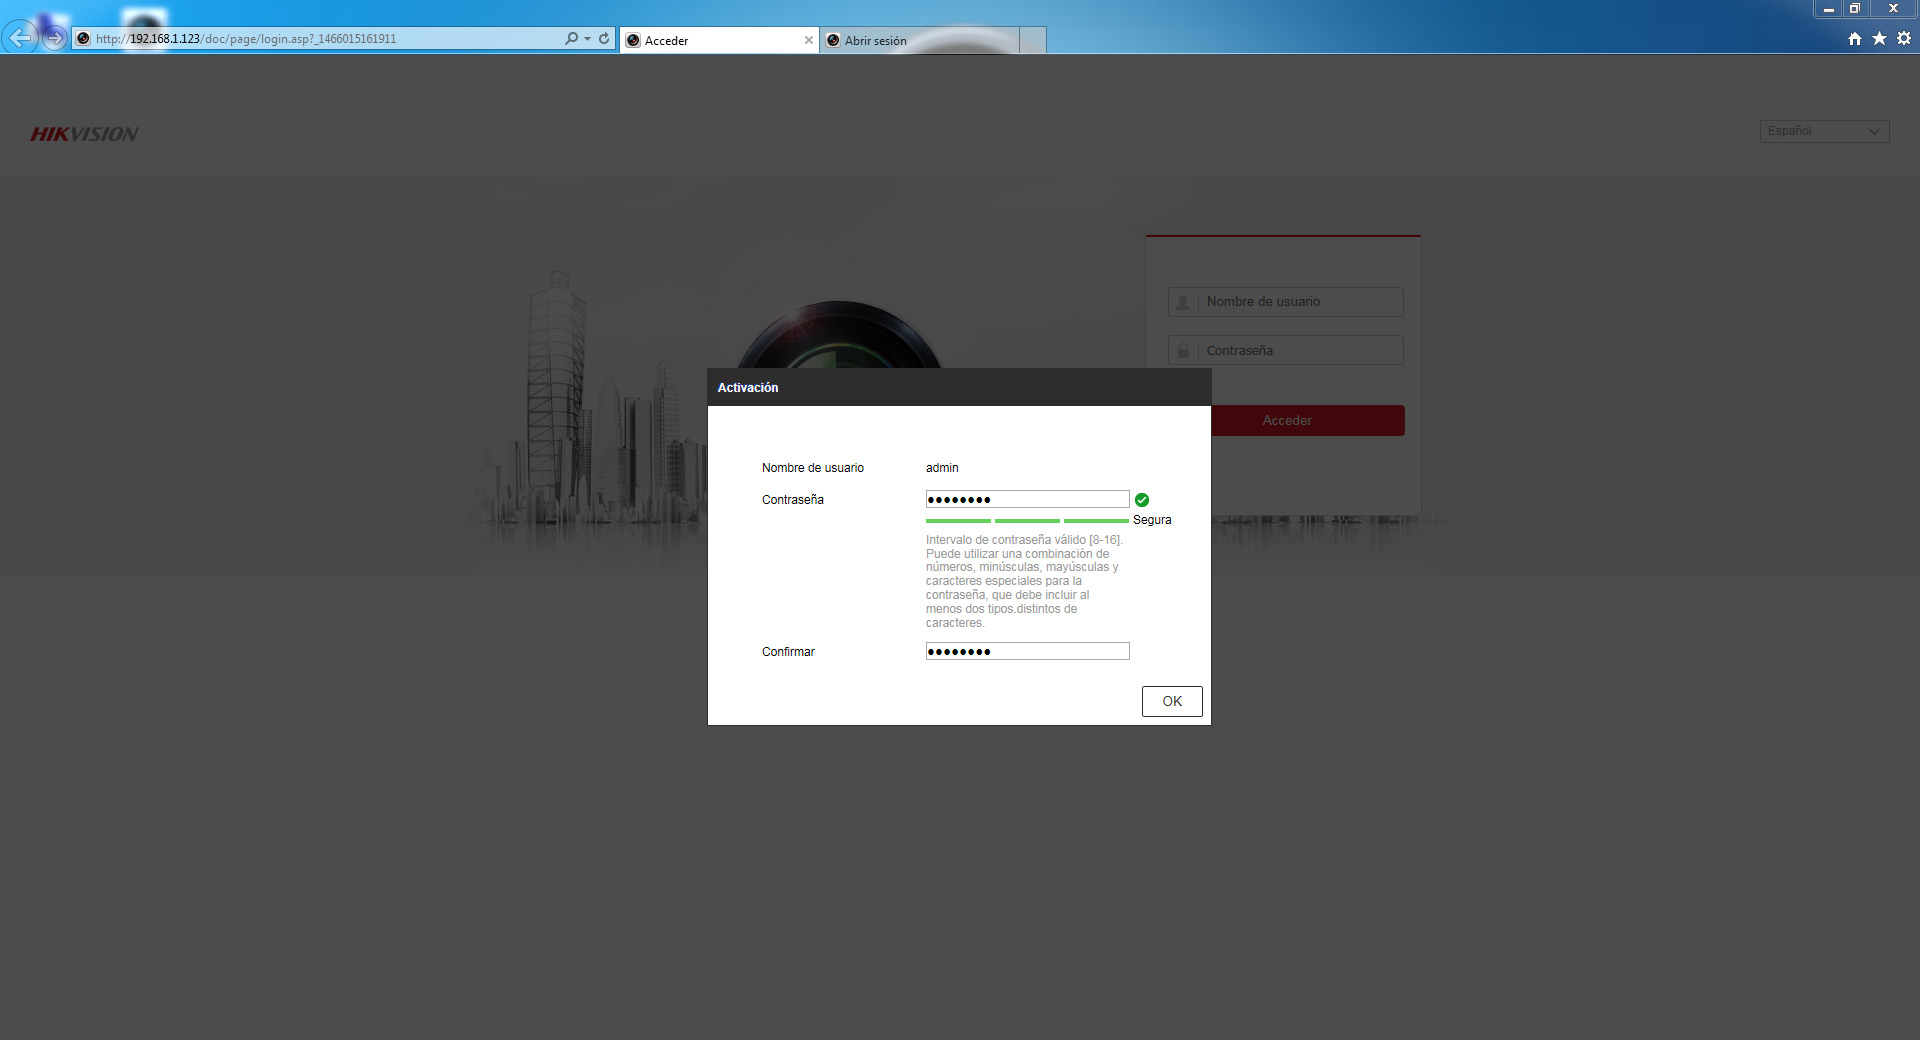
Task: Click the Activación dialog title
Action: point(748,388)
